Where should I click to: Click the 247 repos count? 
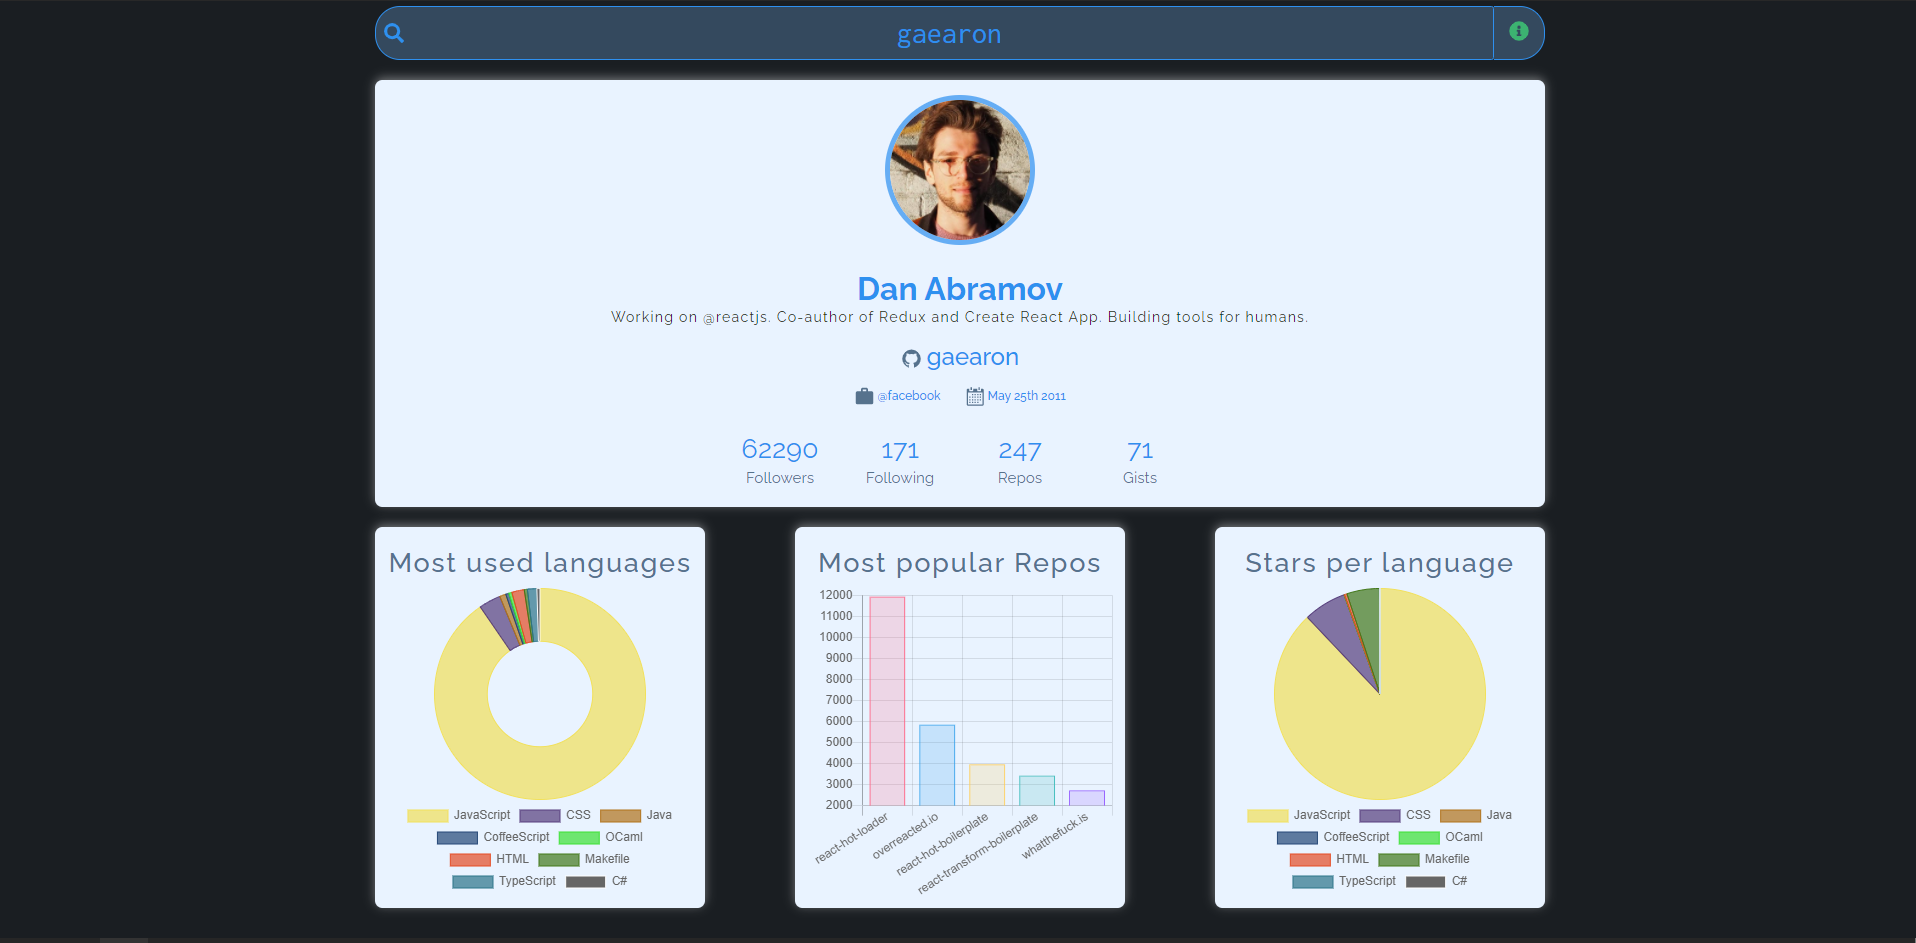[1020, 450]
